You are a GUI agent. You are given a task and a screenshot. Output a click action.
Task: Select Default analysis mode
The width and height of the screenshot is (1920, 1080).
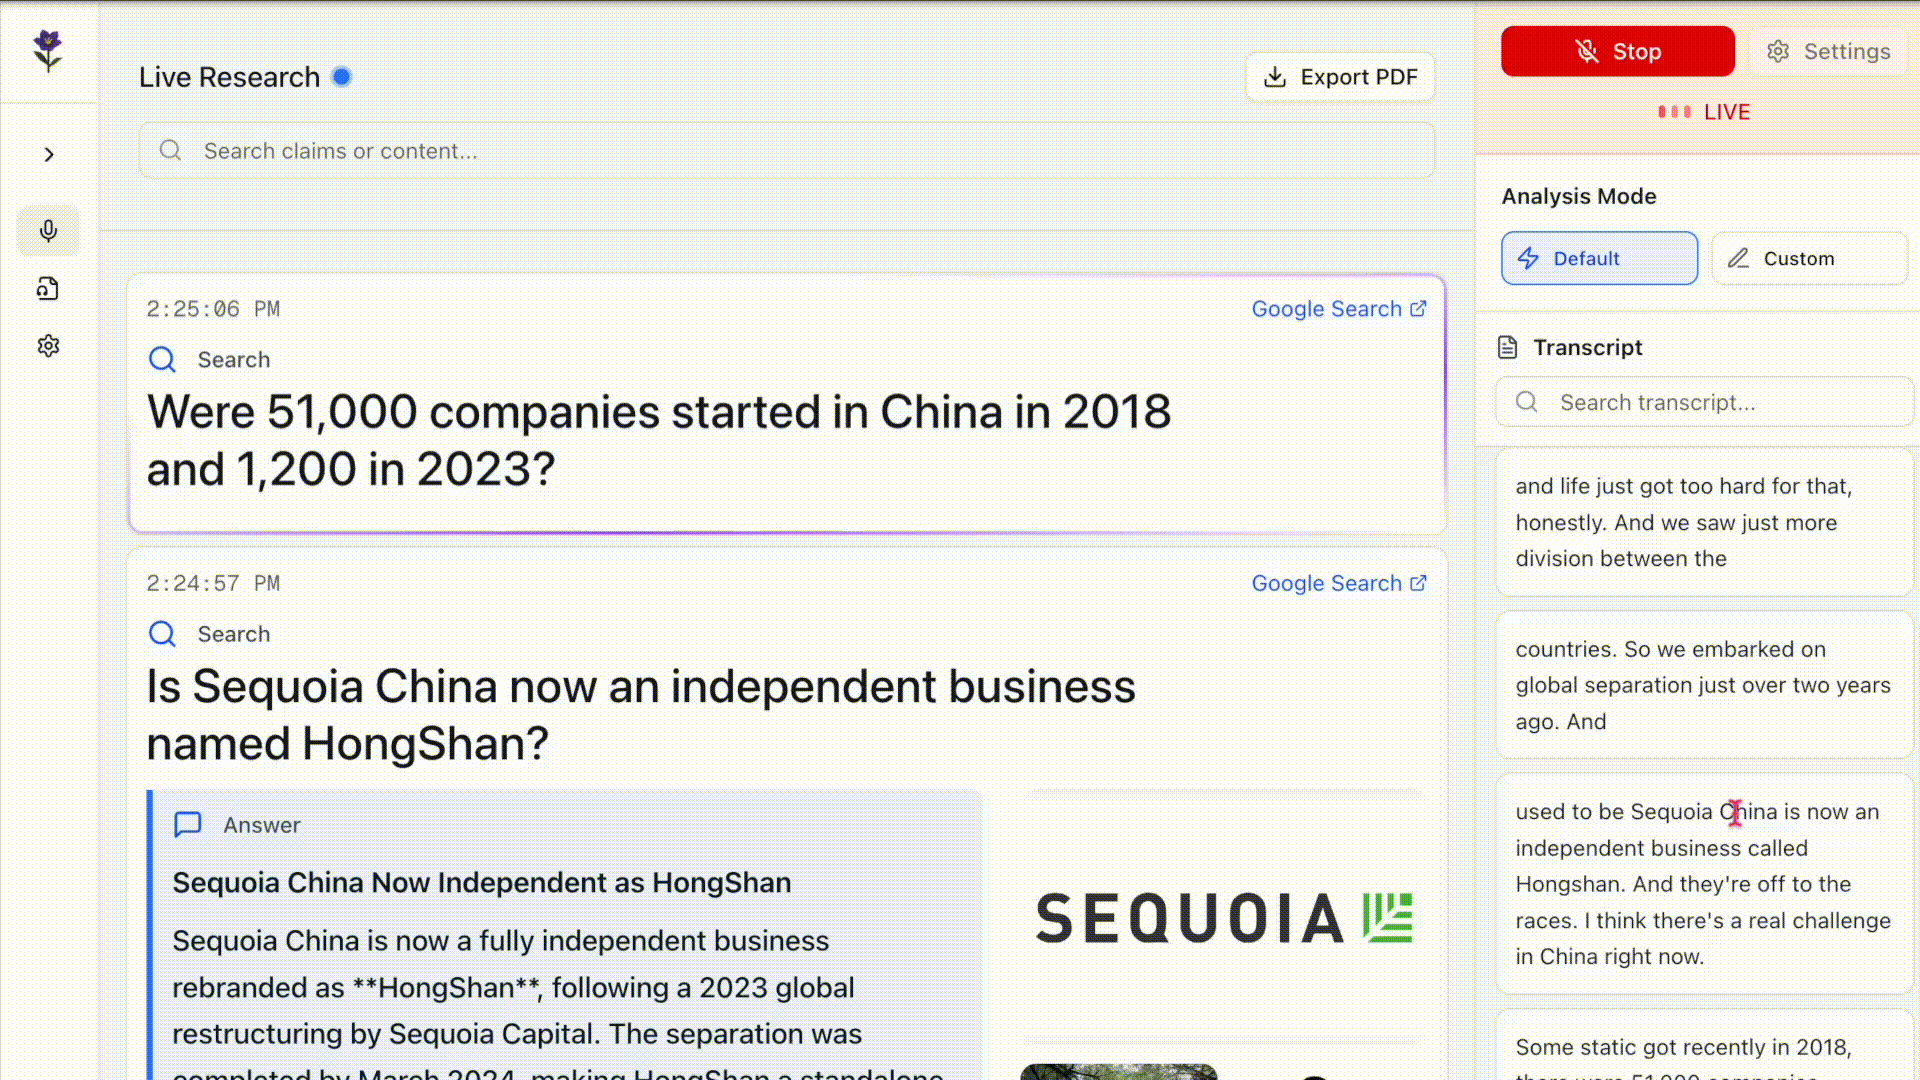coord(1598,258)
